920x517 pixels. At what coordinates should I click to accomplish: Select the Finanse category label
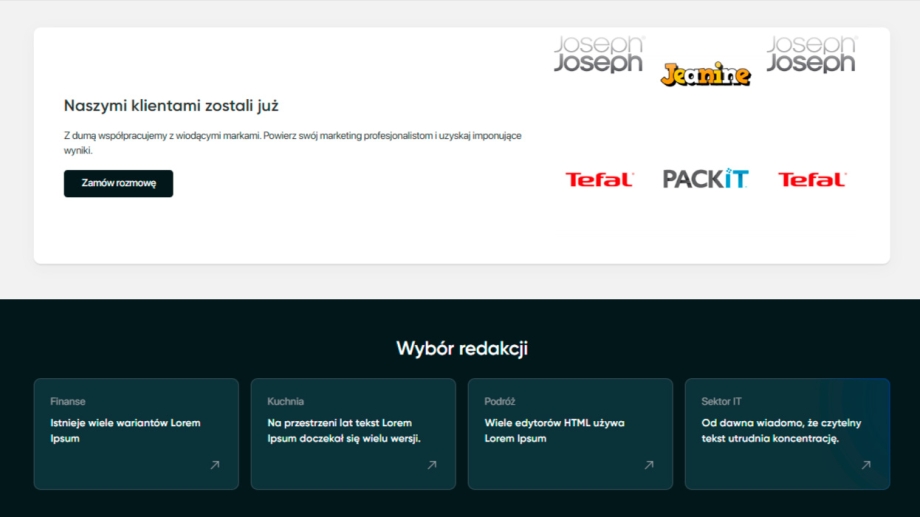[68, 402]
